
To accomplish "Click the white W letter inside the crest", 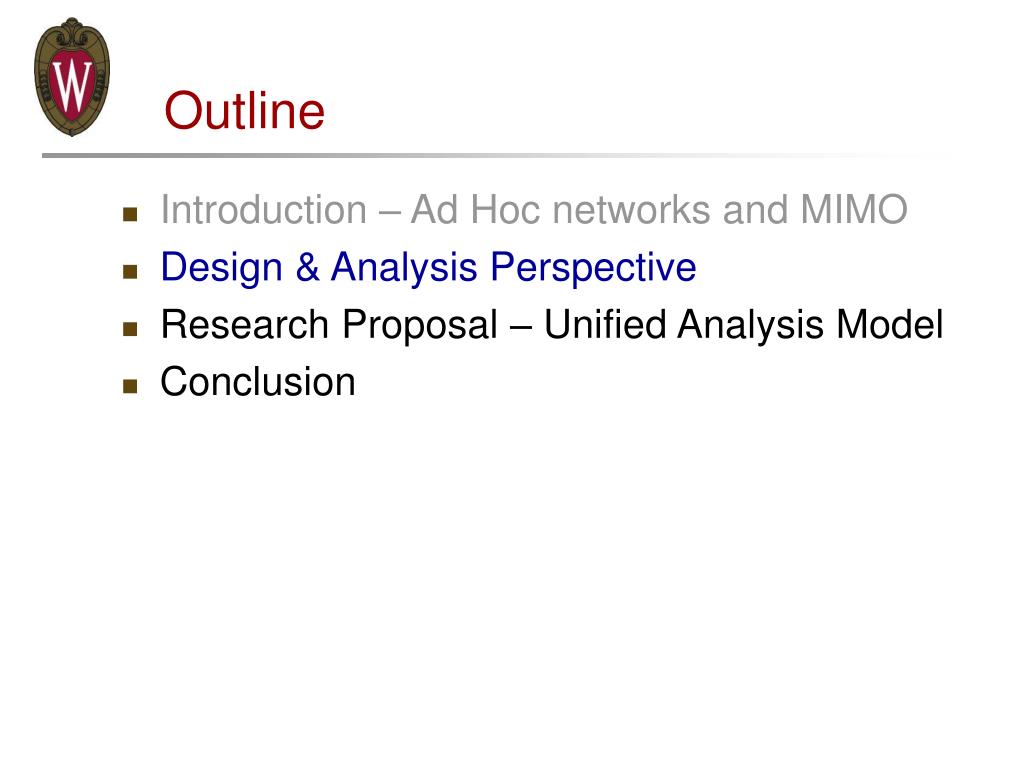I will (x=72, y=84).
